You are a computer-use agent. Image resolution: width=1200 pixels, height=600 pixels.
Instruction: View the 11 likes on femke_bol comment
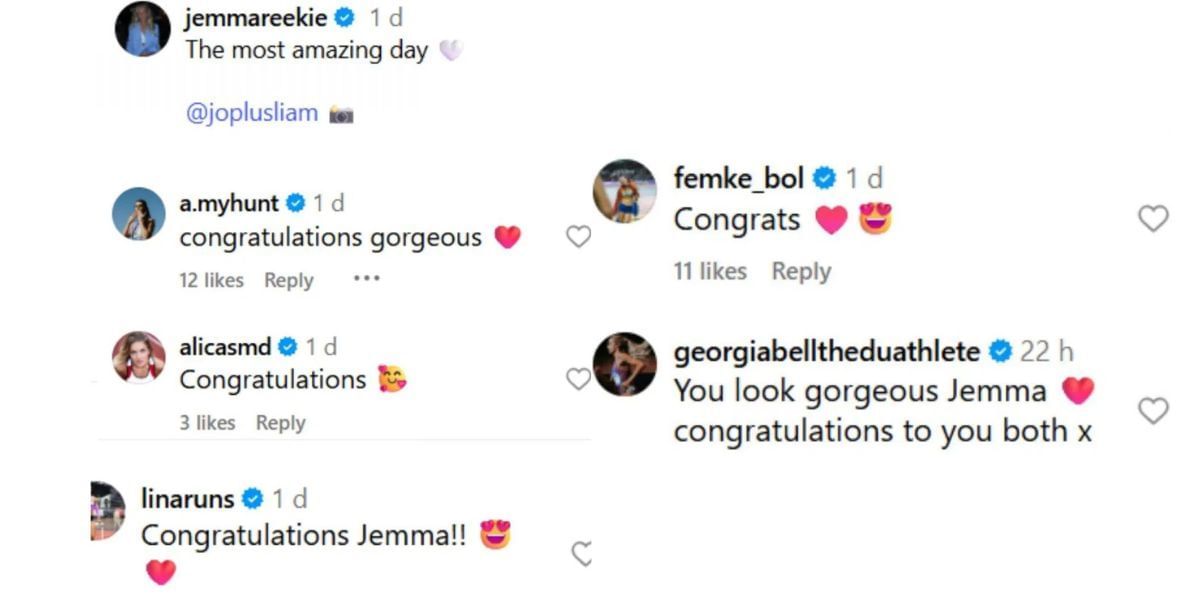(710, 271)
